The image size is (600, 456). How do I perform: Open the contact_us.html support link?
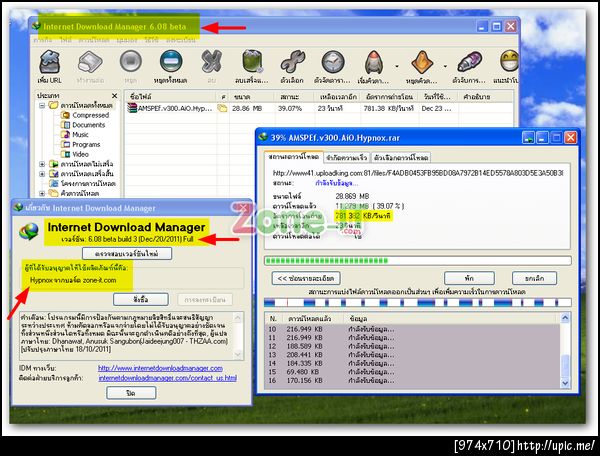168,378
